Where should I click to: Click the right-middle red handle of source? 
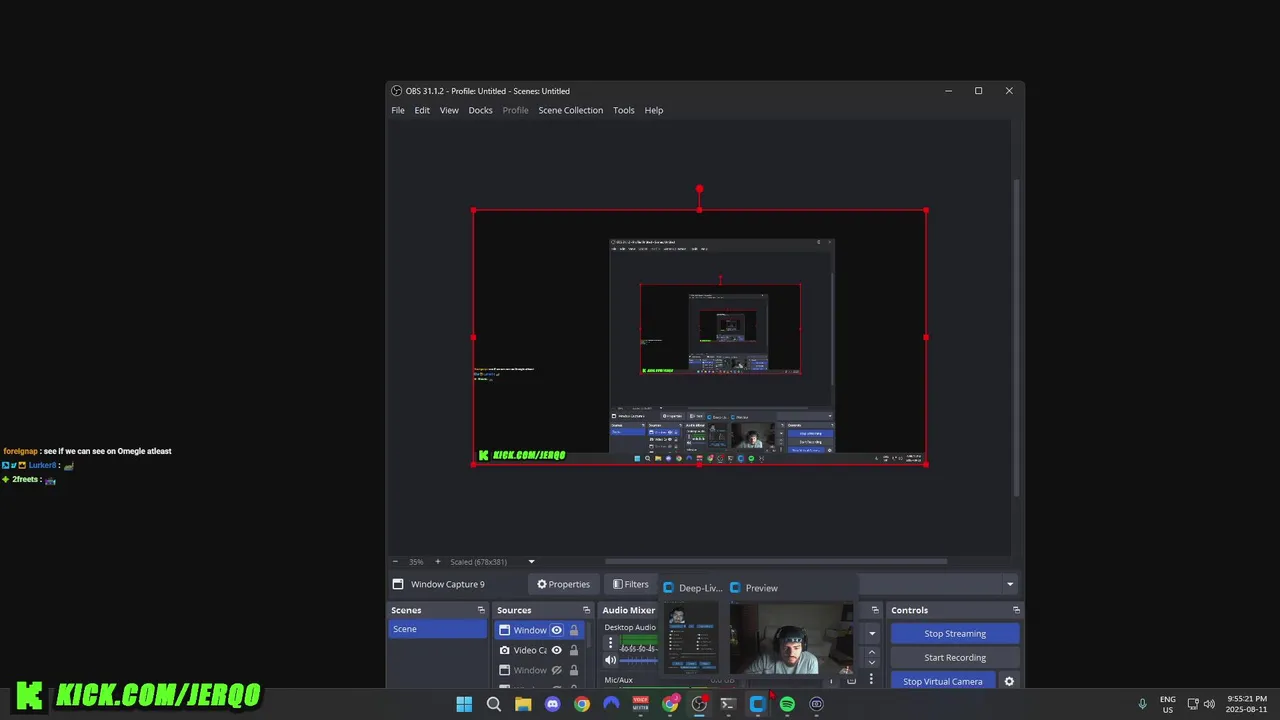[x=926, y=337]
